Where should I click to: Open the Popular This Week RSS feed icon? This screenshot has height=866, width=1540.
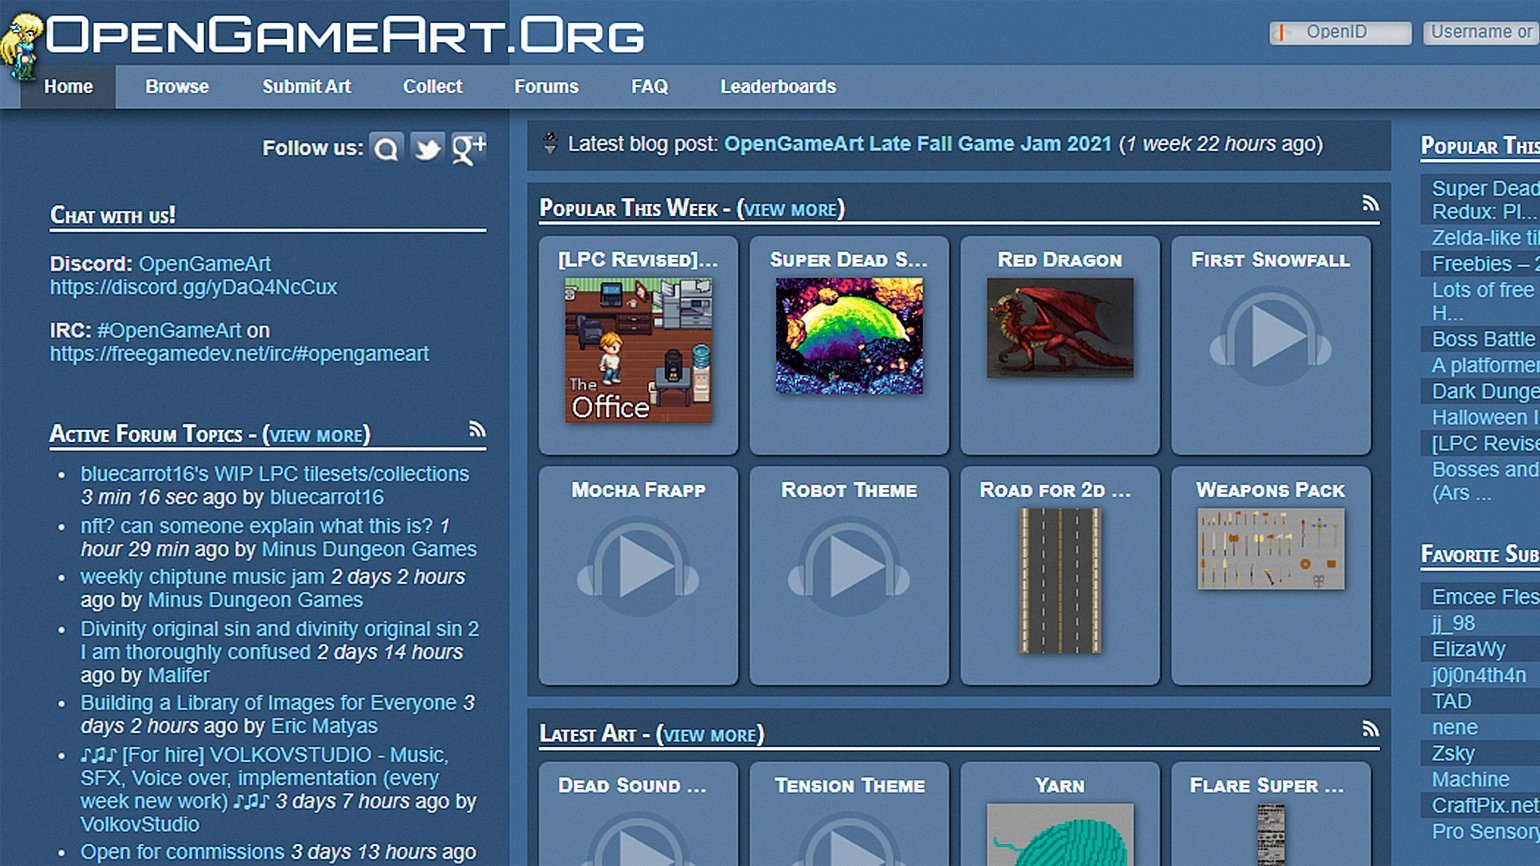(1370, 204)
